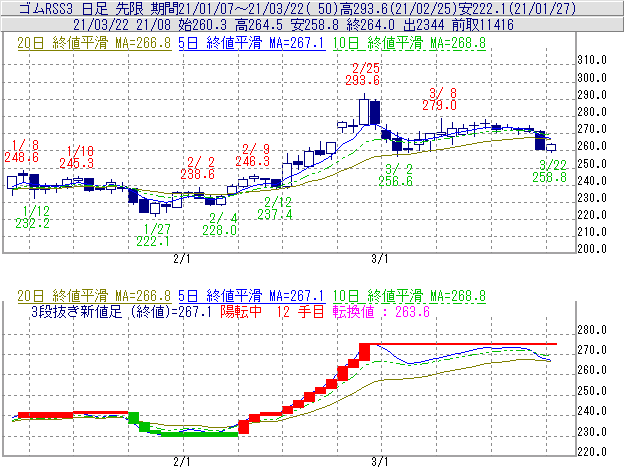Click the 高264.5 daily high value

[259, 25]
